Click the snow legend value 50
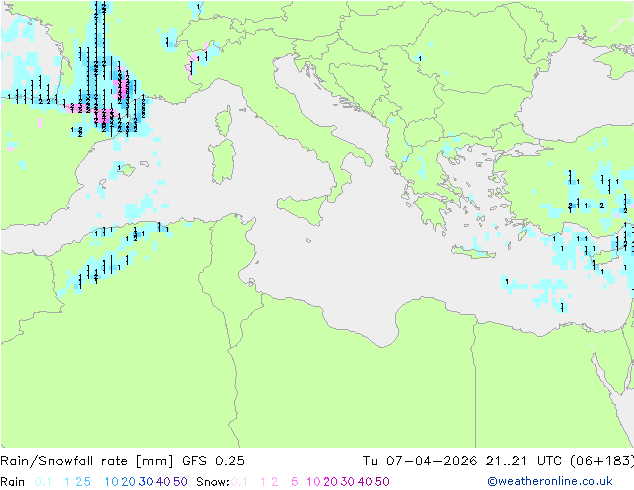The image size is (634, 490). coord(382,482)
